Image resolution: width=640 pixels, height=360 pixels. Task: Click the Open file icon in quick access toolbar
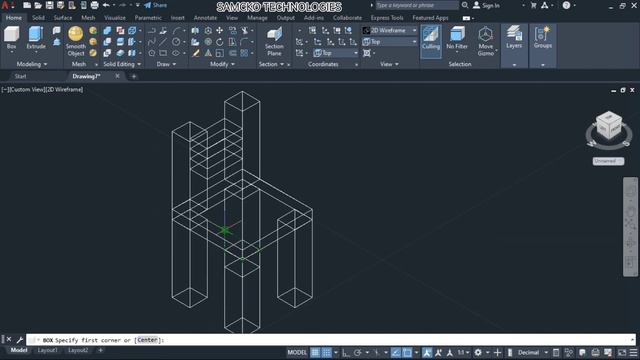(x=38, y=5)
